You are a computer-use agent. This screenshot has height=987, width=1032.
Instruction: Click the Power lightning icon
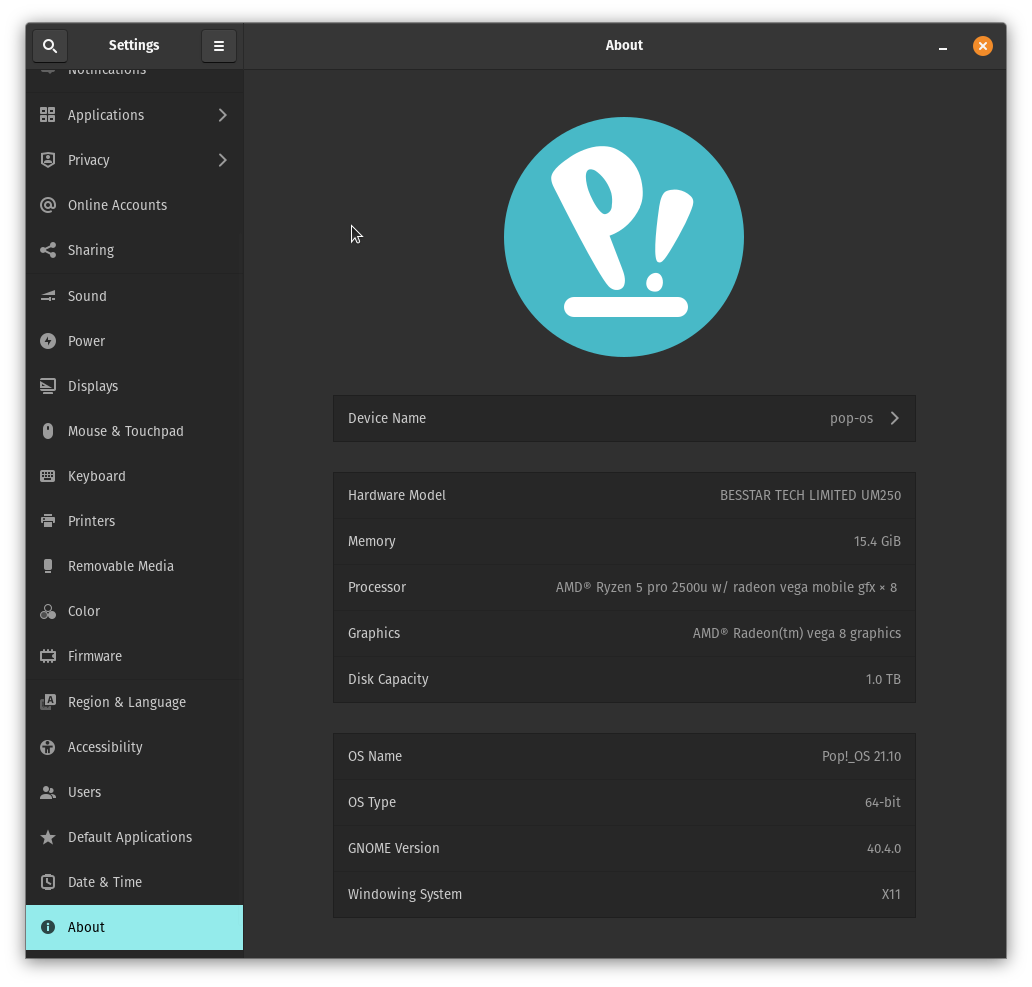tap(47, 341)
